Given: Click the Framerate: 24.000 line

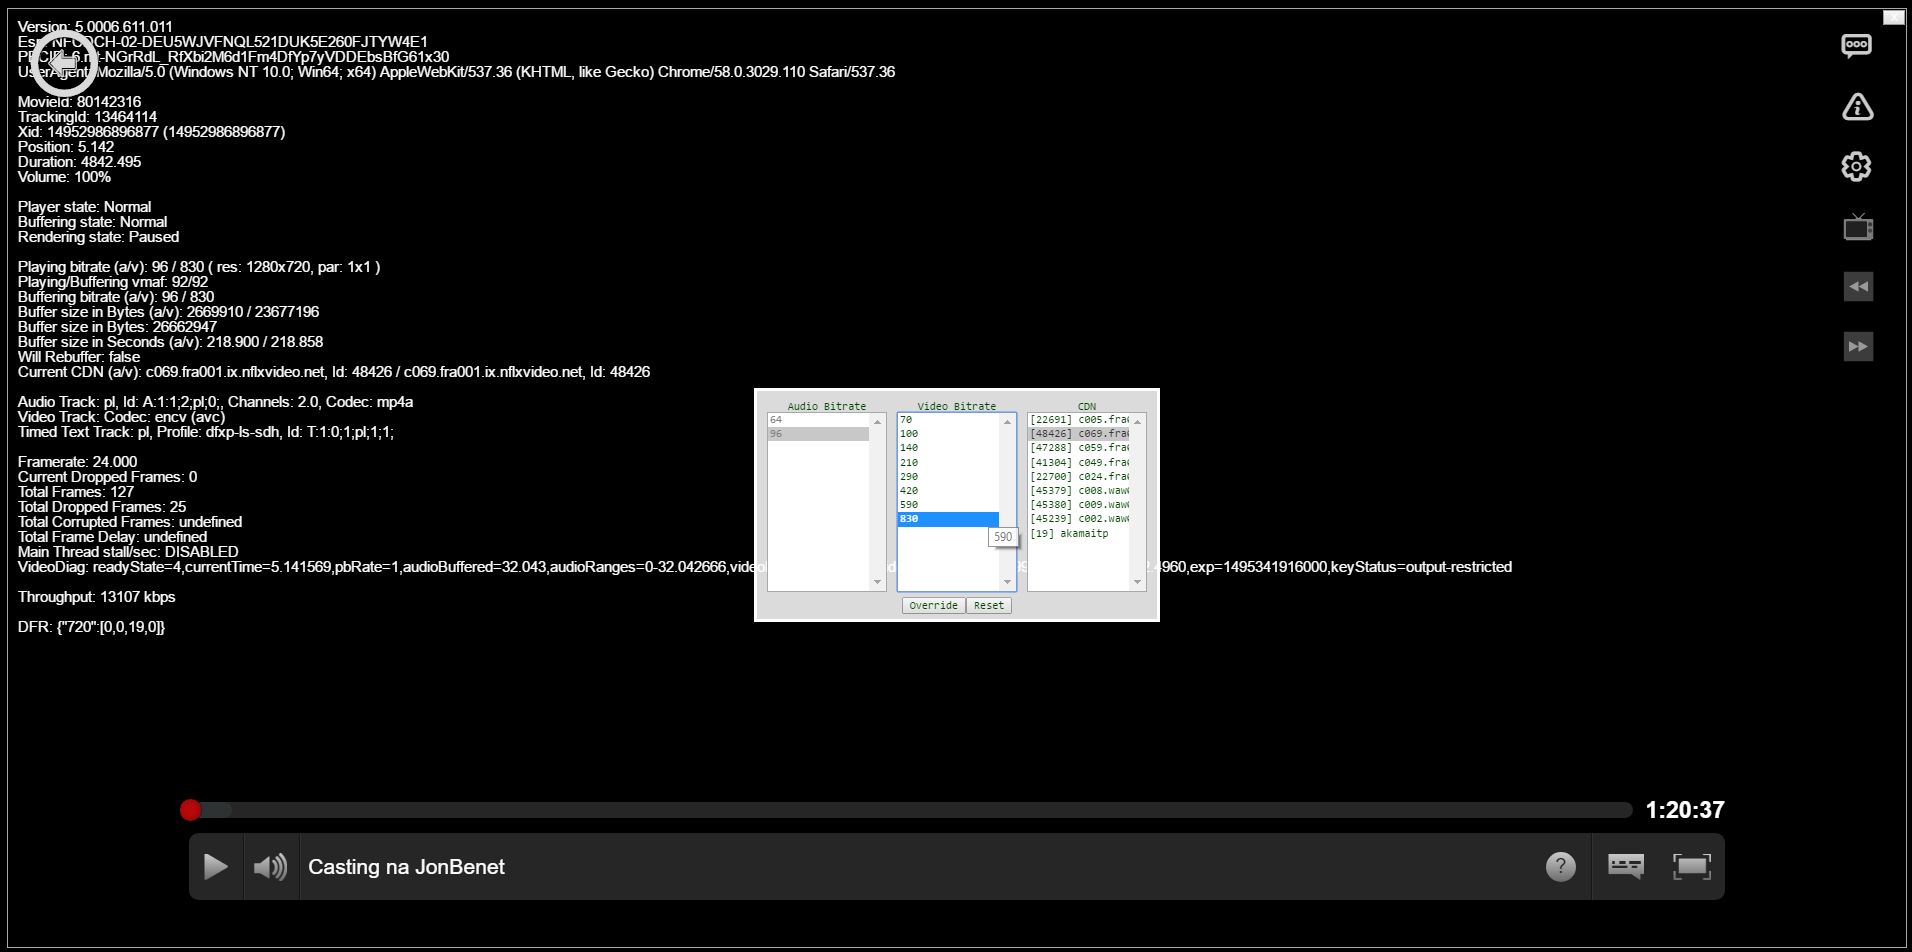Looking at the screenshot, I should [x=78, y=462].
